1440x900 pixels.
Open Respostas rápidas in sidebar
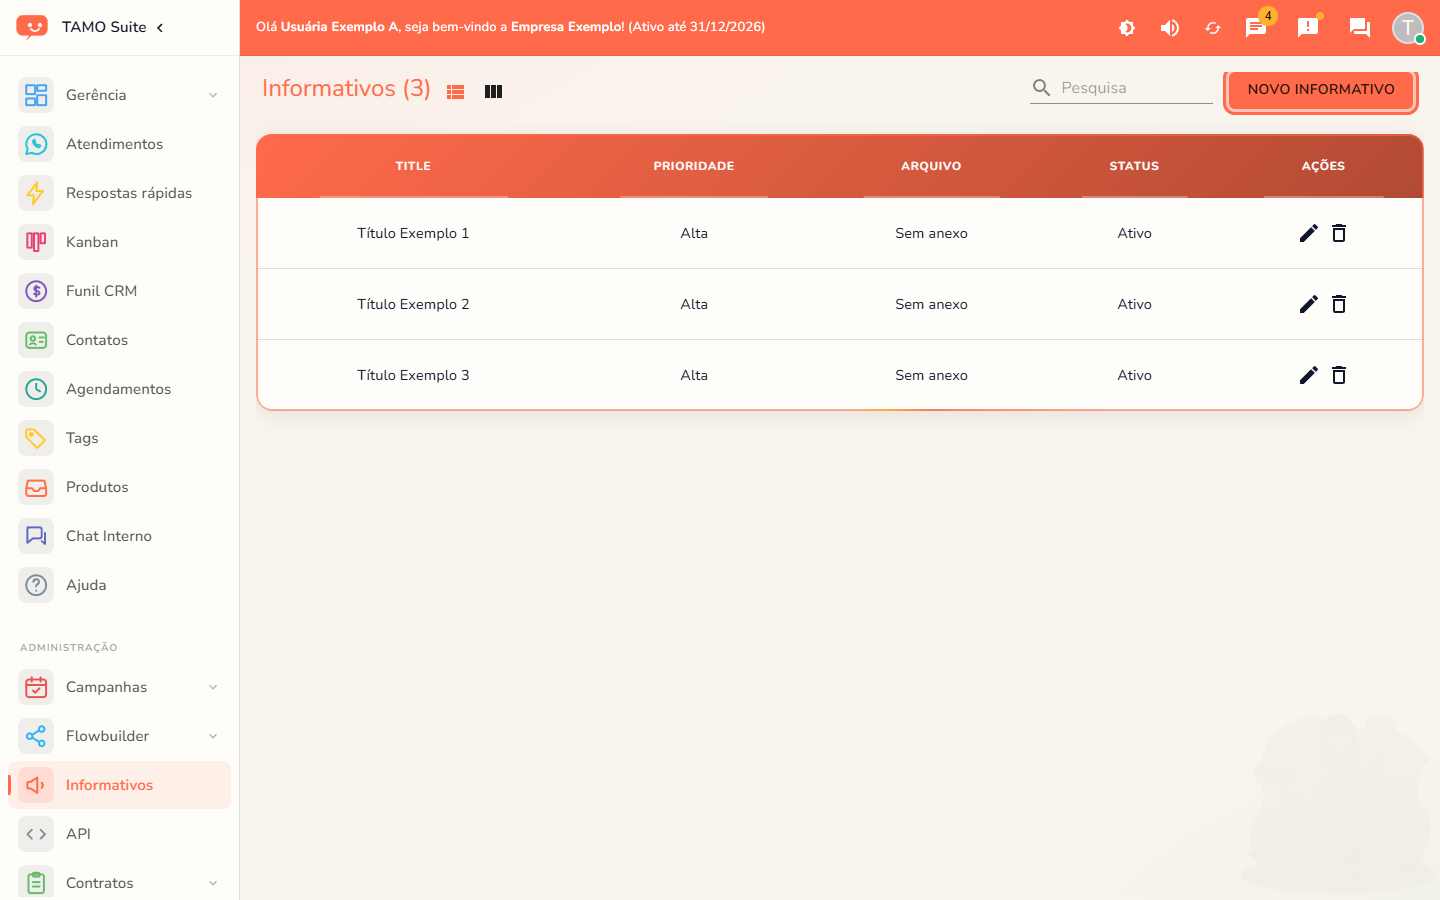click(x=119, y=193)
